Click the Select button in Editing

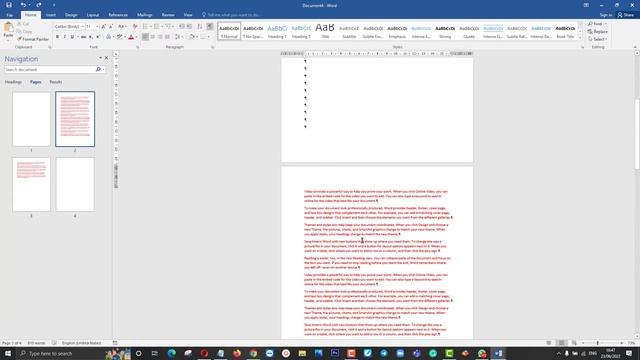598,39
